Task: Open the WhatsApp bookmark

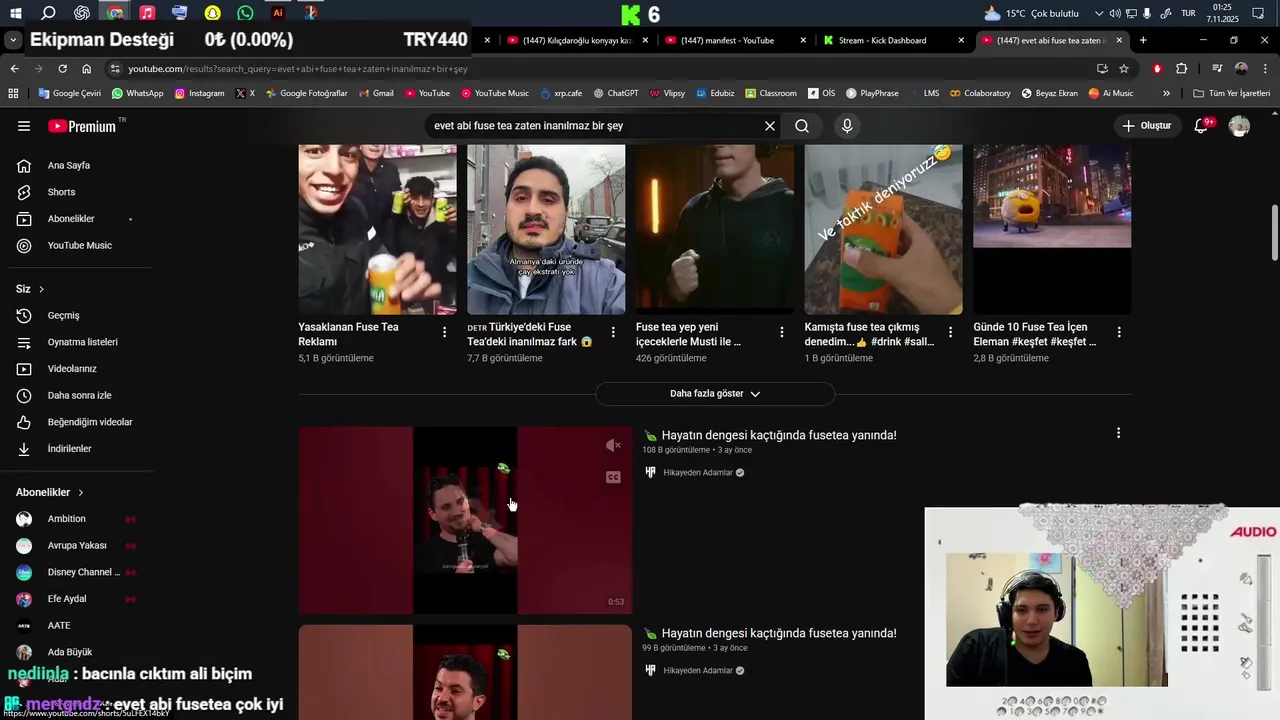Action: [x=138, y=93]
